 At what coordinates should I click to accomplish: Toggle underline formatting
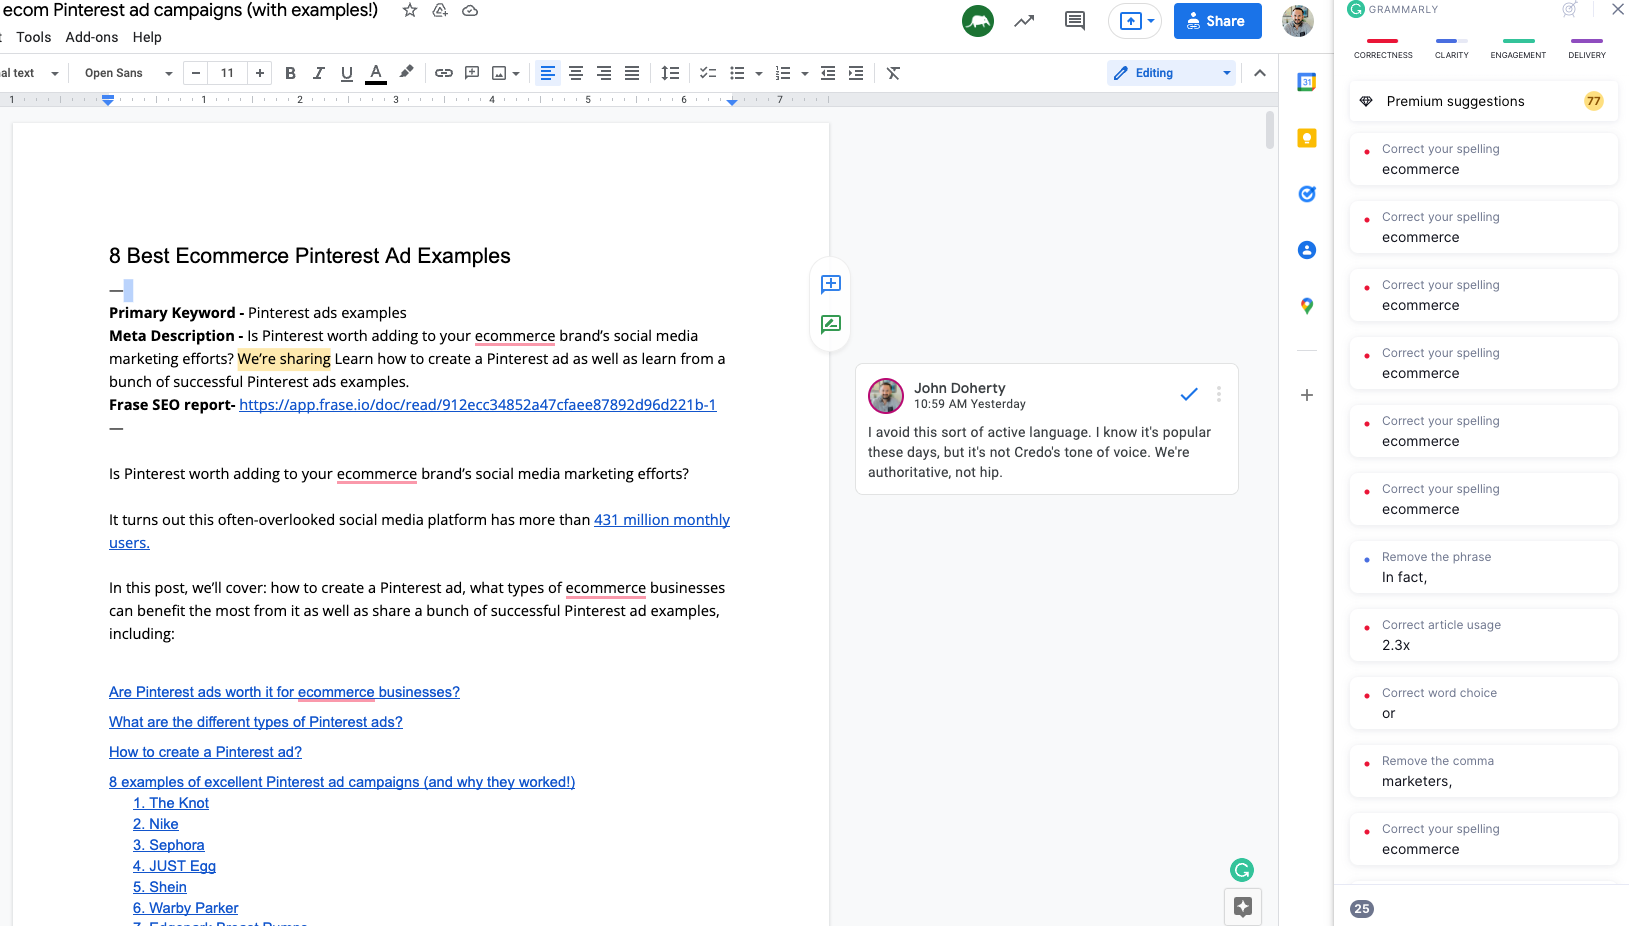346,72
